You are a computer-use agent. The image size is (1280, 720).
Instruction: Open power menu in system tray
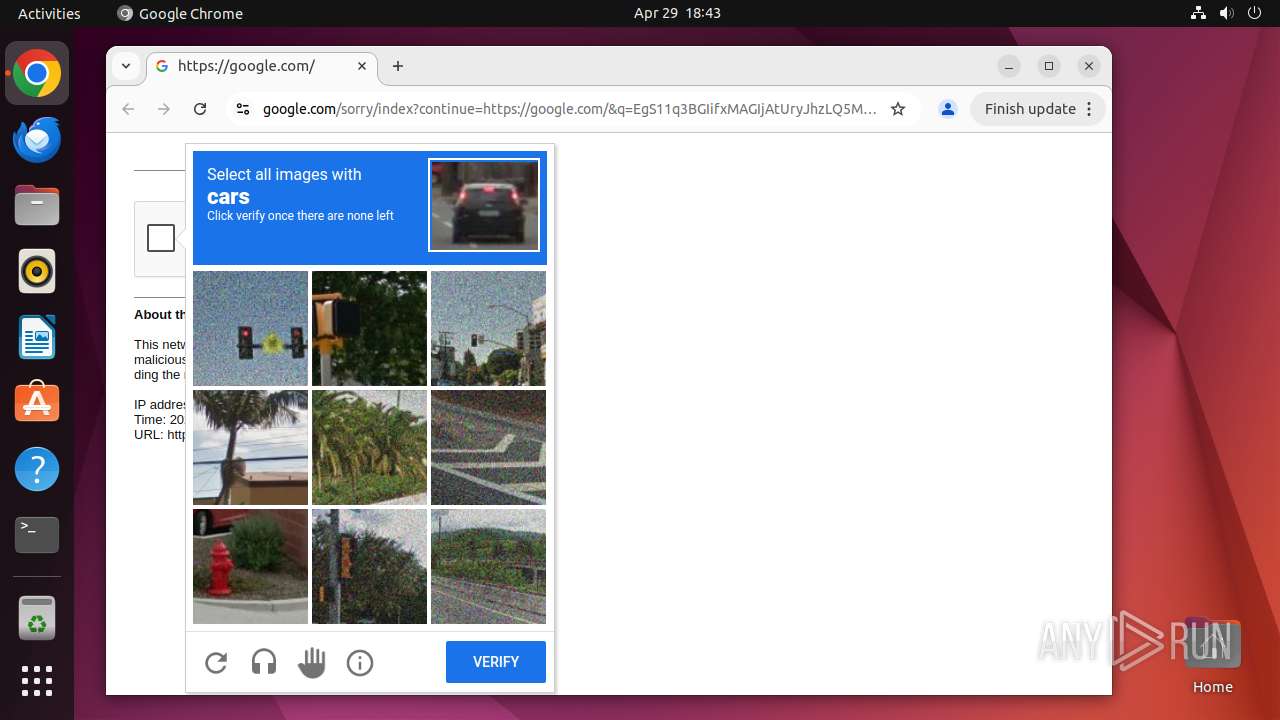pyautogui.click(x=1255, y=13)
